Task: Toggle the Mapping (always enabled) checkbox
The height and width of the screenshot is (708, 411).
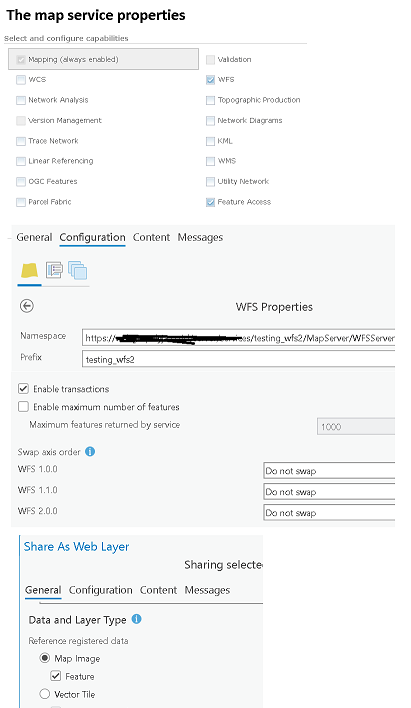Action: [x=21, y=60]
